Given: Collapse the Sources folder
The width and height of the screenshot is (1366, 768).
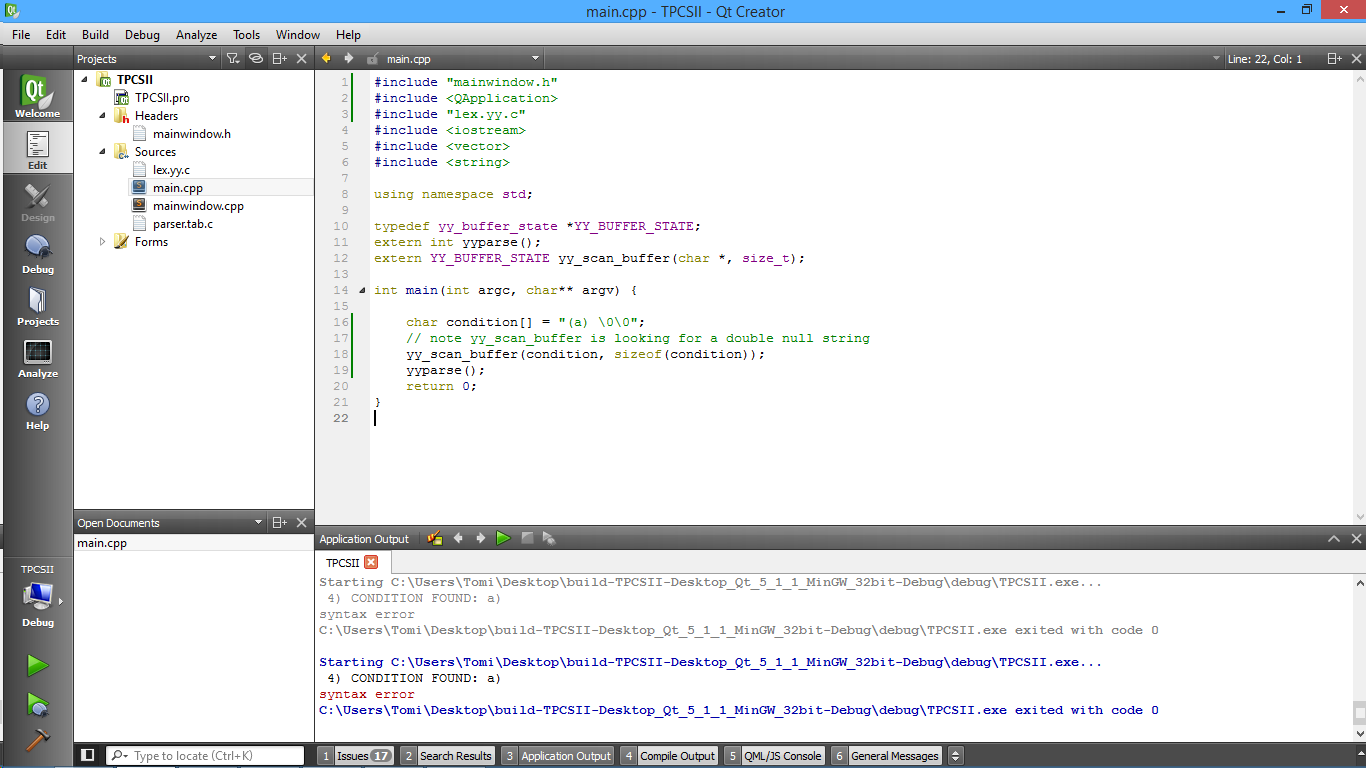Looking at the screenshot, I should [103, 151].
